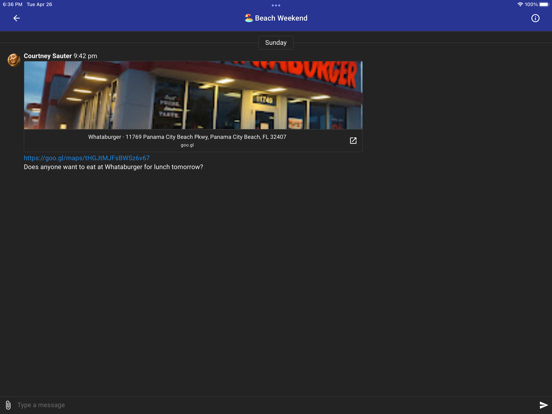This screenshot has height=414, width=552.
Task: Focus the Type a message field
Action: (x=276, y=405)
